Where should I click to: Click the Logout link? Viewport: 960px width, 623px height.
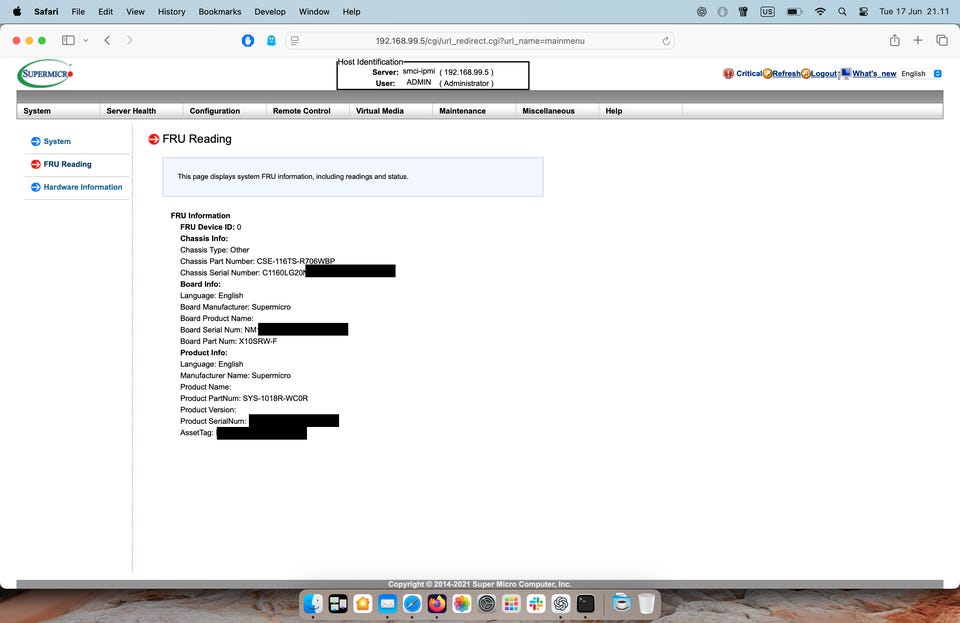click(824, 73)
